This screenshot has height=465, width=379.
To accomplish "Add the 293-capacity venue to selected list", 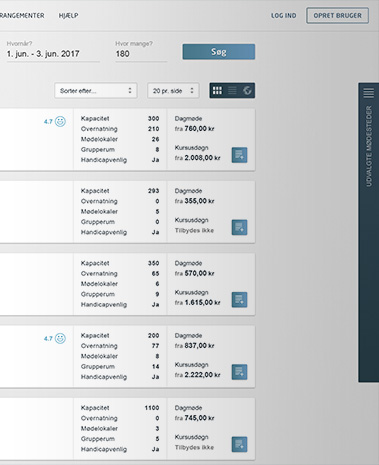I will point(239,227).
